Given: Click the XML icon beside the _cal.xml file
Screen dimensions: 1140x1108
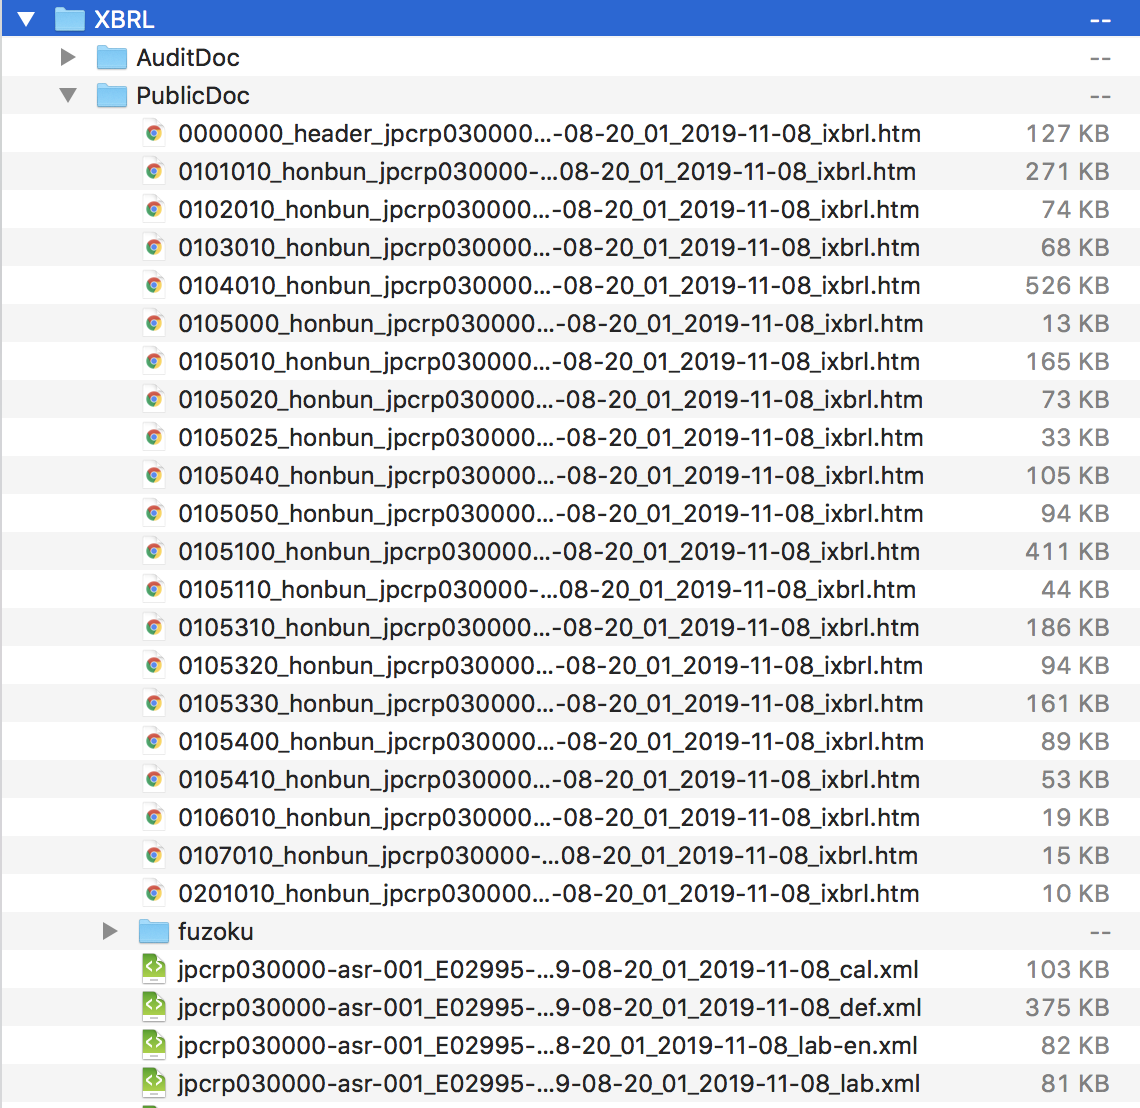Looking at the screenshot, I should (x=155, y=969).
